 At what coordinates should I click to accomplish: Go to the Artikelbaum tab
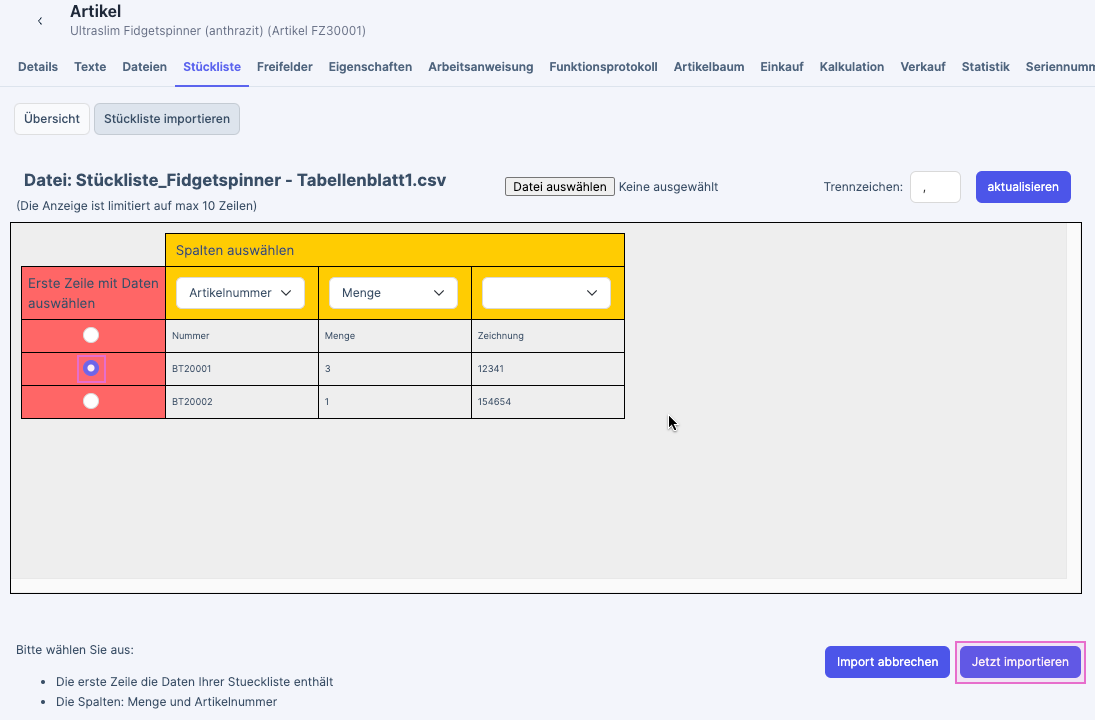click(x=708, y=67)
